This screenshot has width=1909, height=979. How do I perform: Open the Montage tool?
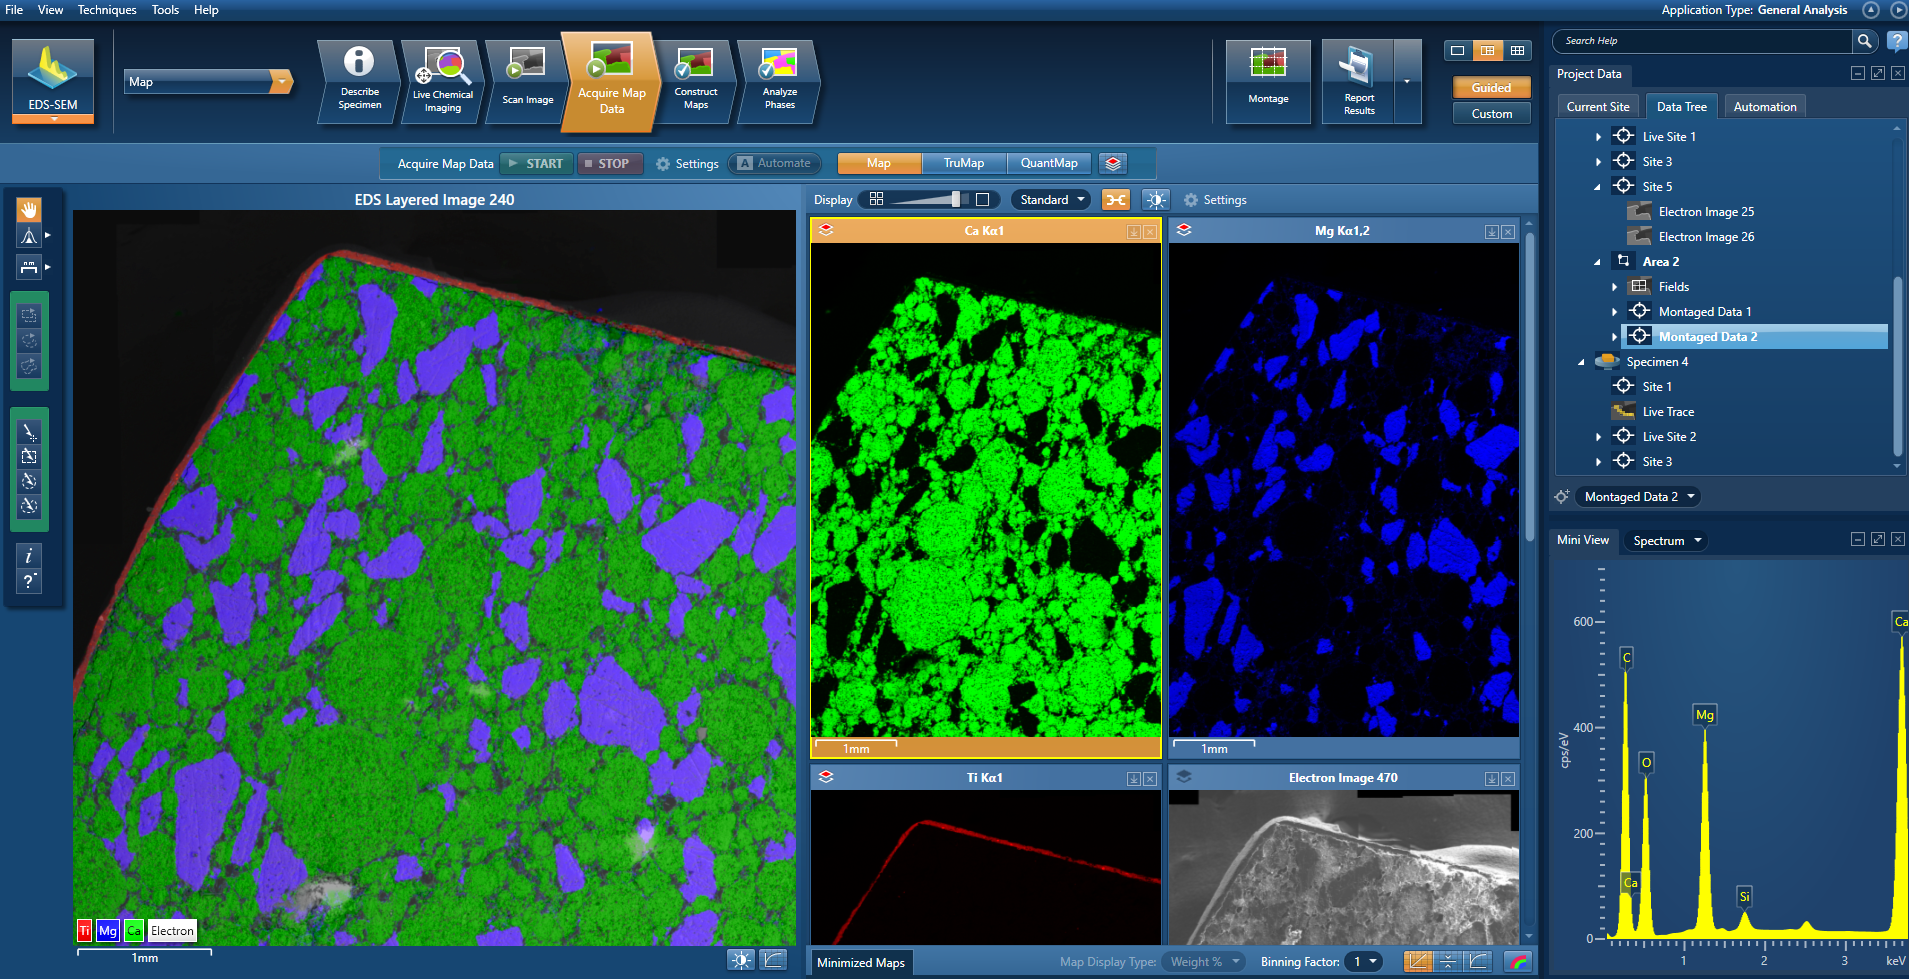[1267, 78]
